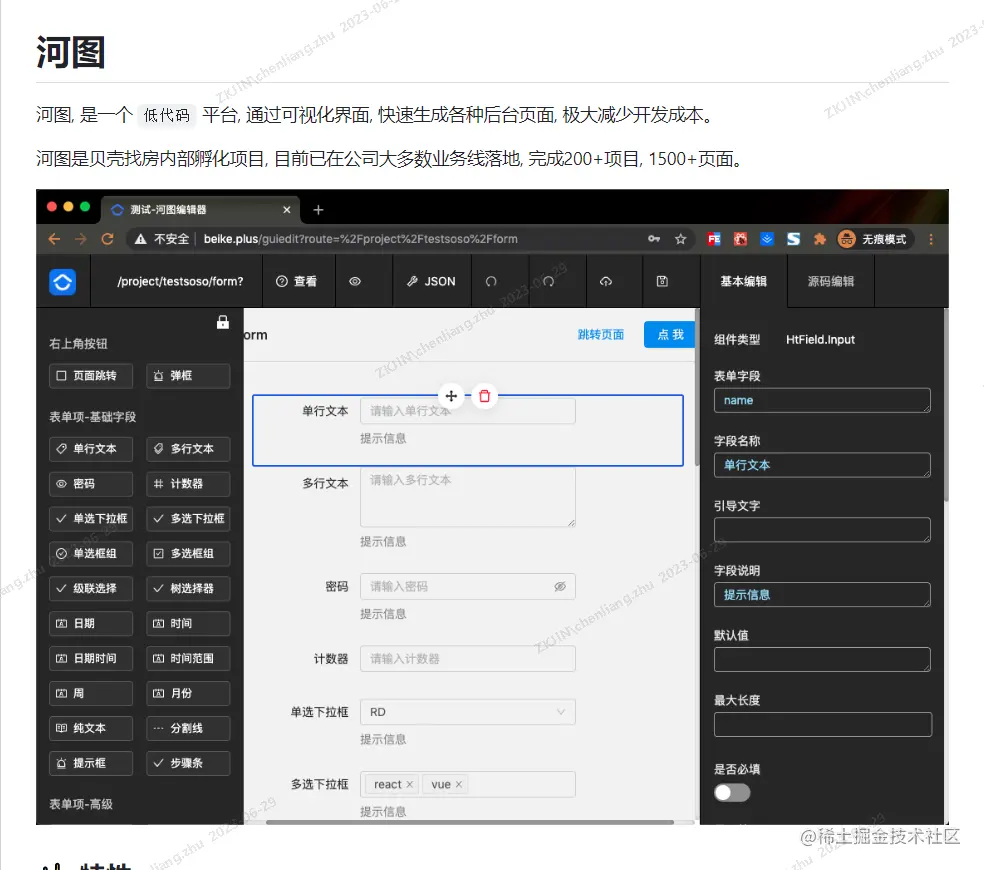Click the password key icon in address bar
The height and width of the screenshot is (870, 984).
tap(654, 239)
